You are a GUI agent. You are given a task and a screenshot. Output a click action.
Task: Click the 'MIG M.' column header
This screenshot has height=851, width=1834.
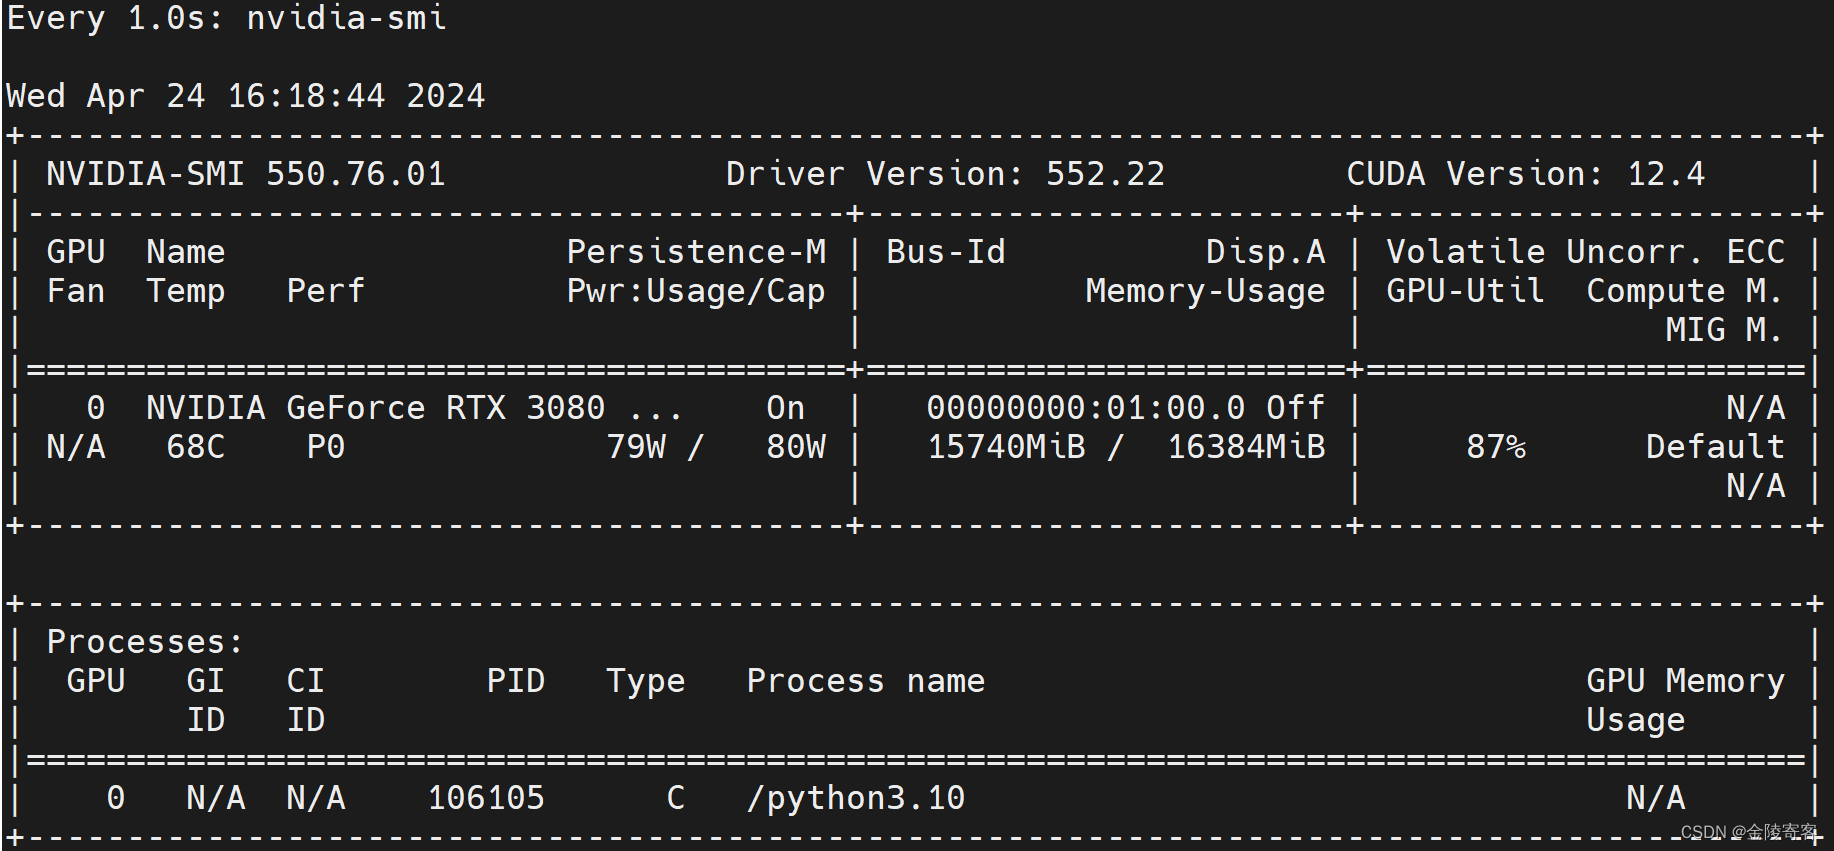pyautogui.click(x=1726, y=330)
